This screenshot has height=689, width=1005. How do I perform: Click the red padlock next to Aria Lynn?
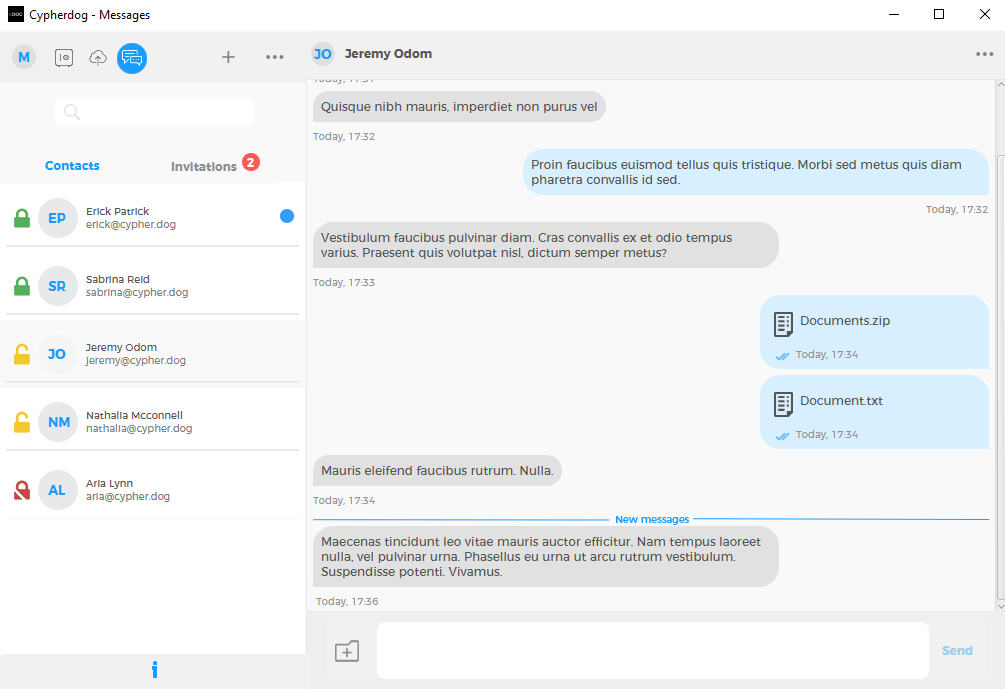pyautogui.click(x=21, y=489)
